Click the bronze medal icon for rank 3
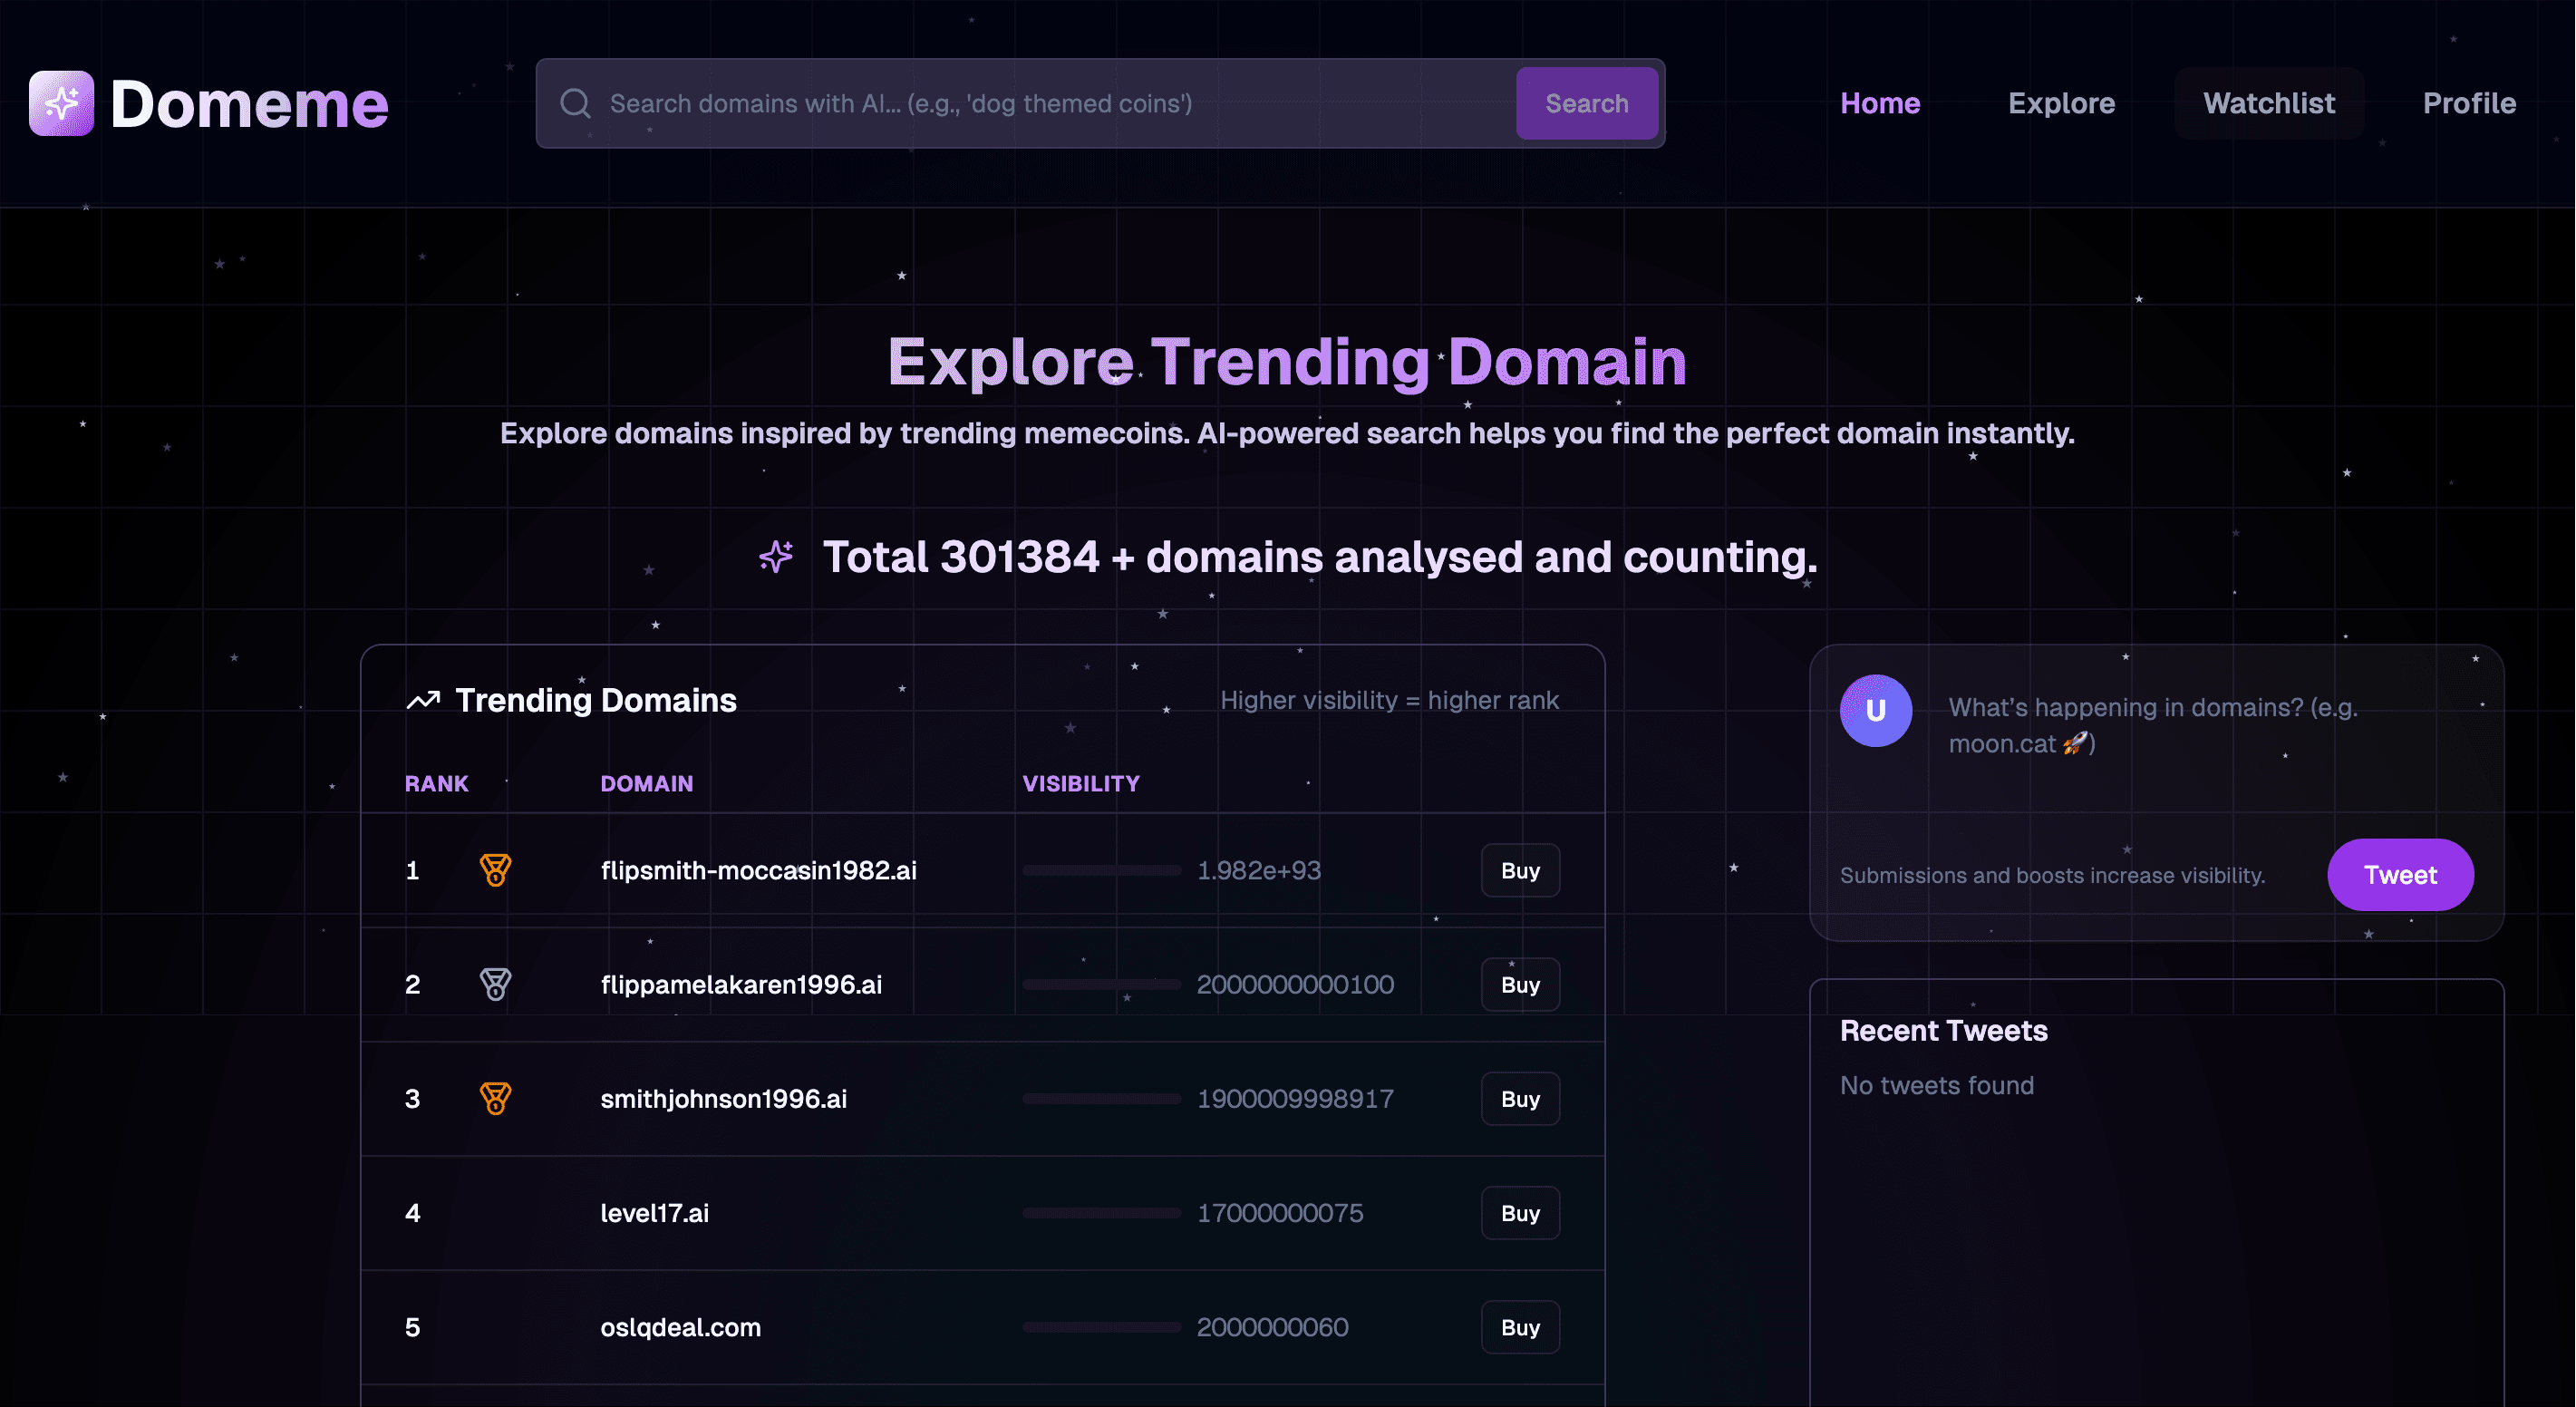The image size is (2576, 1407). (495, 1098)
